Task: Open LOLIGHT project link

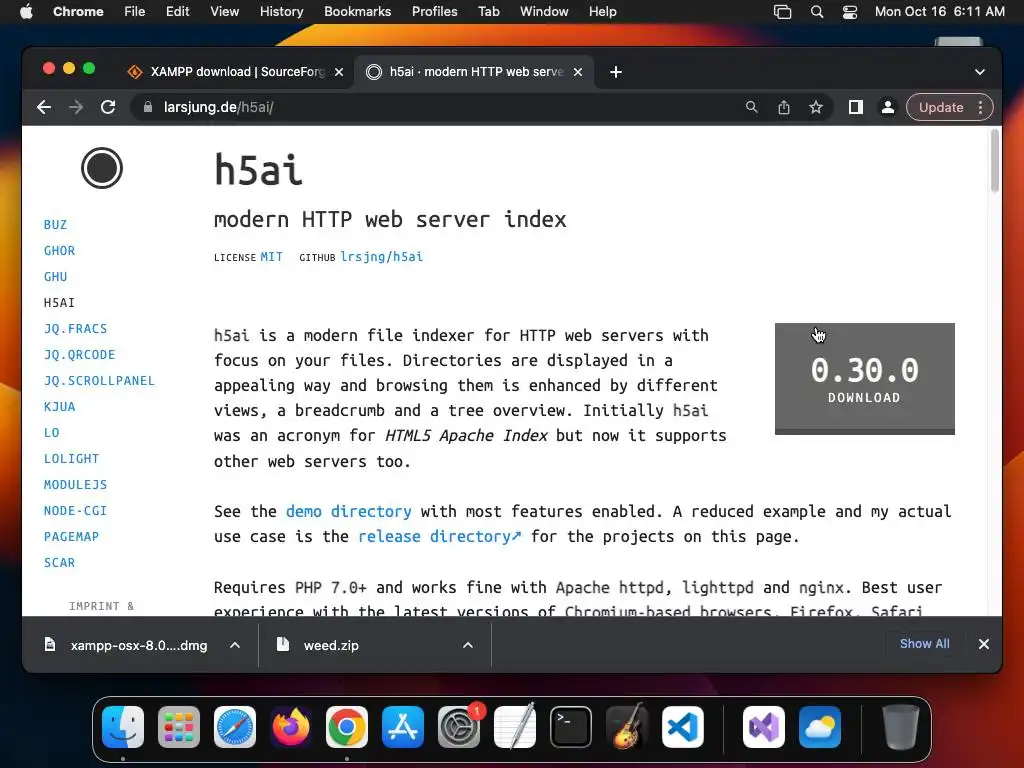Action: click(x=71, y=458)
